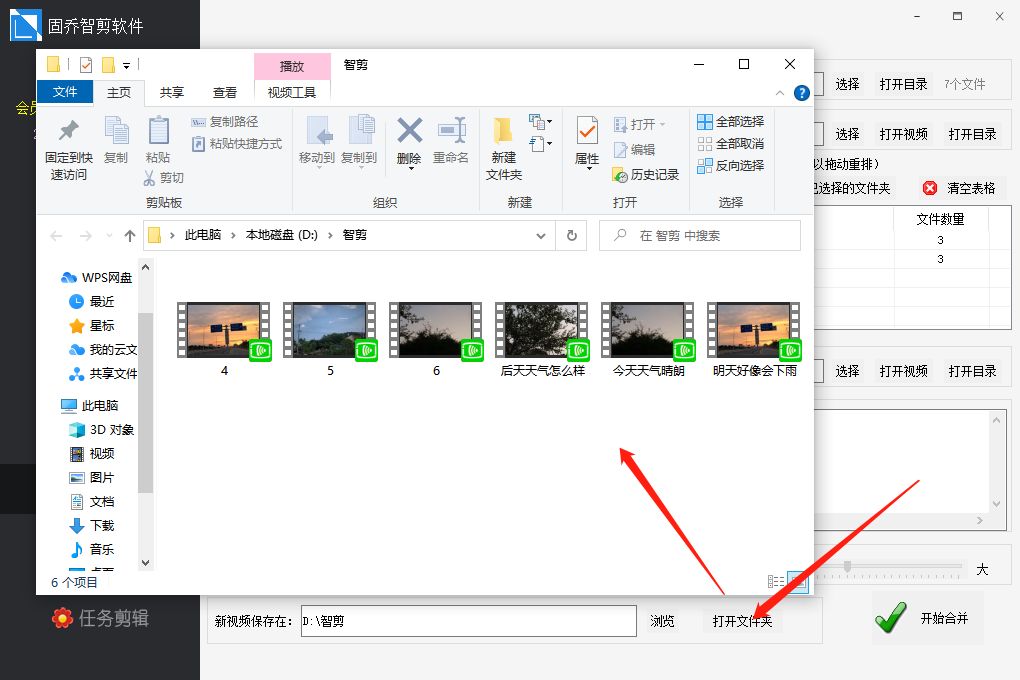The width and height of the screenshot is (1020, 680).
Task: Select 此电脑 in navigation pane
Action: coord(90,405)
